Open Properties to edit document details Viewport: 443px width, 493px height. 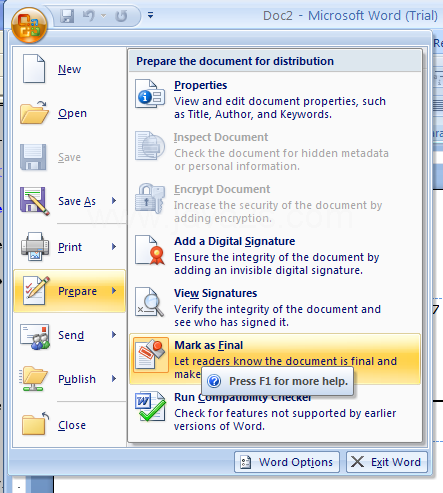[x=275, y=99]
